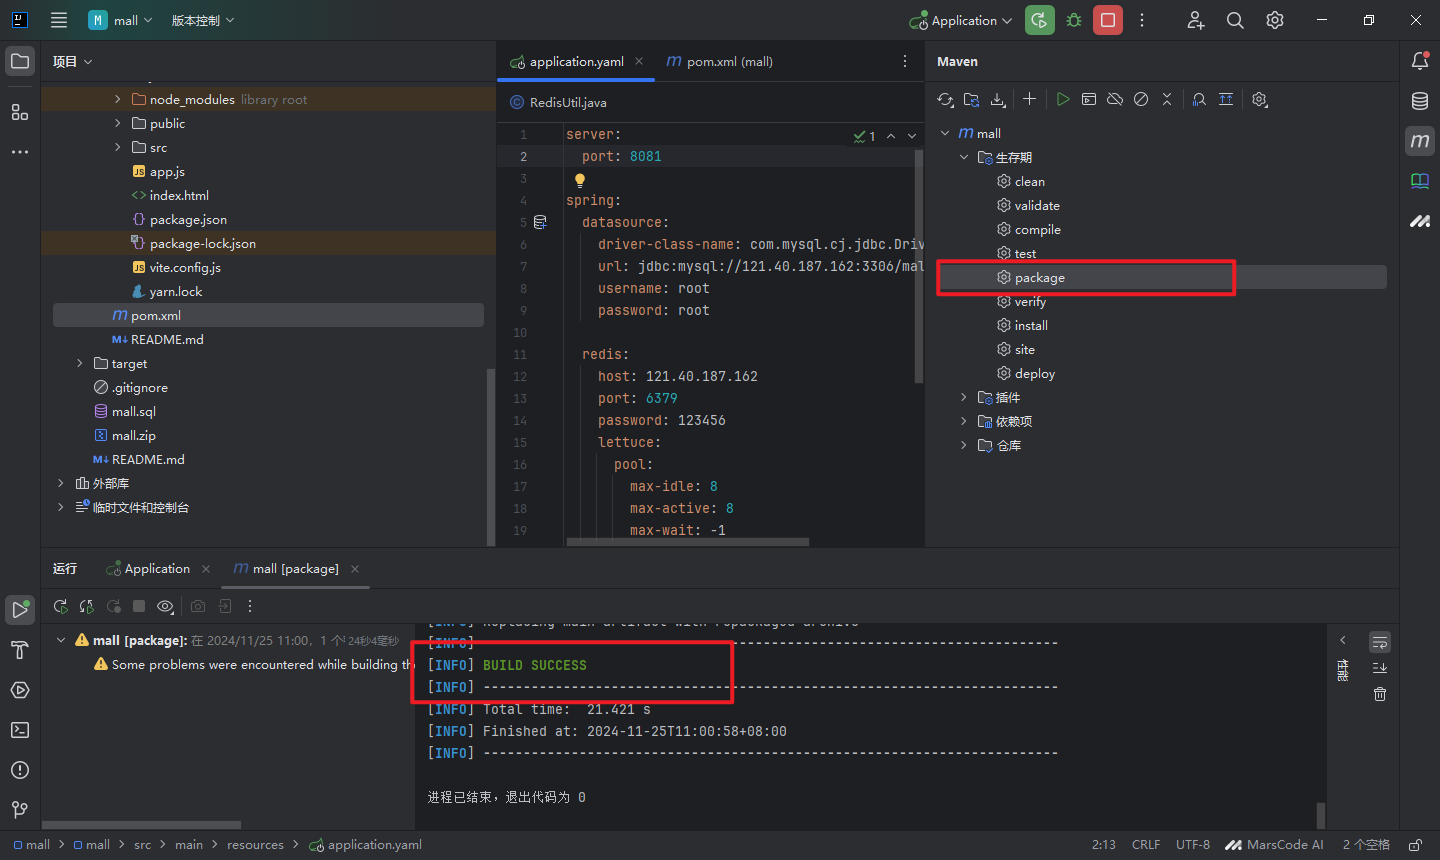Image resolution: width=1440 pixels, height=860 pixels.
Task: Toggle Maven skip tests mode
Action: pyautogui.click(x=1141, y=100)
